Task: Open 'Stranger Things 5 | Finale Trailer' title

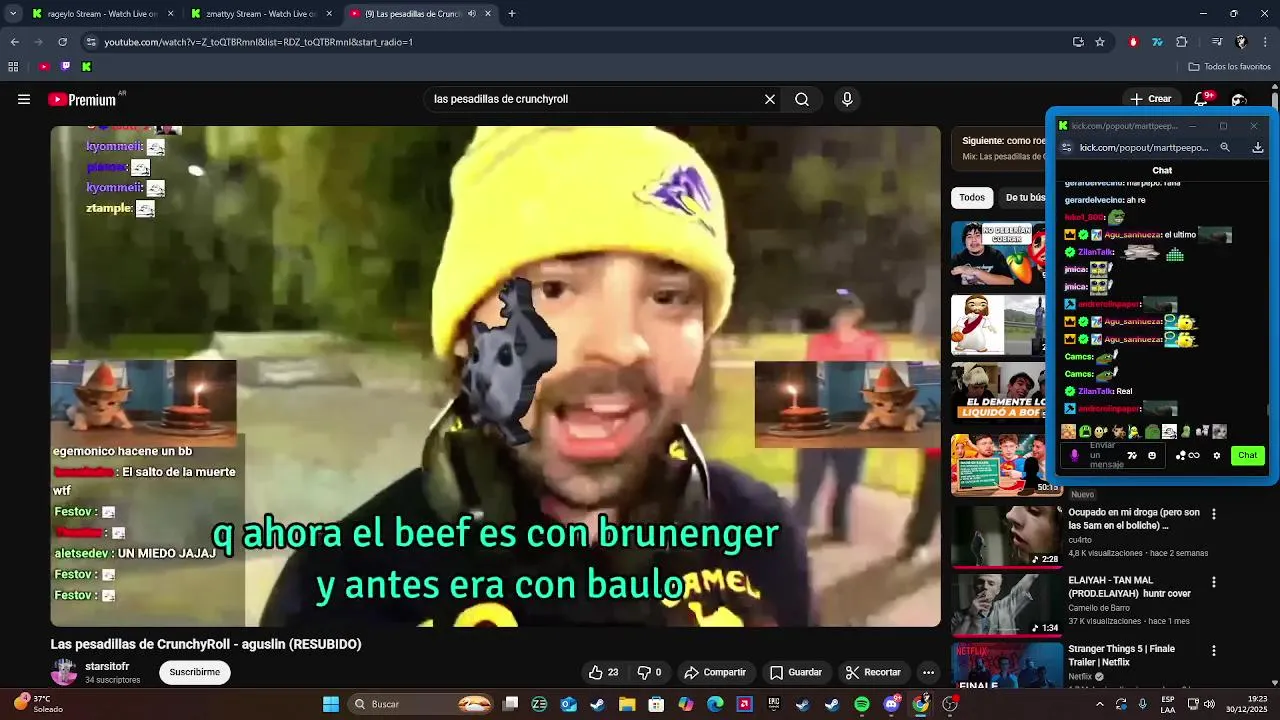Action: point(1121,655)
